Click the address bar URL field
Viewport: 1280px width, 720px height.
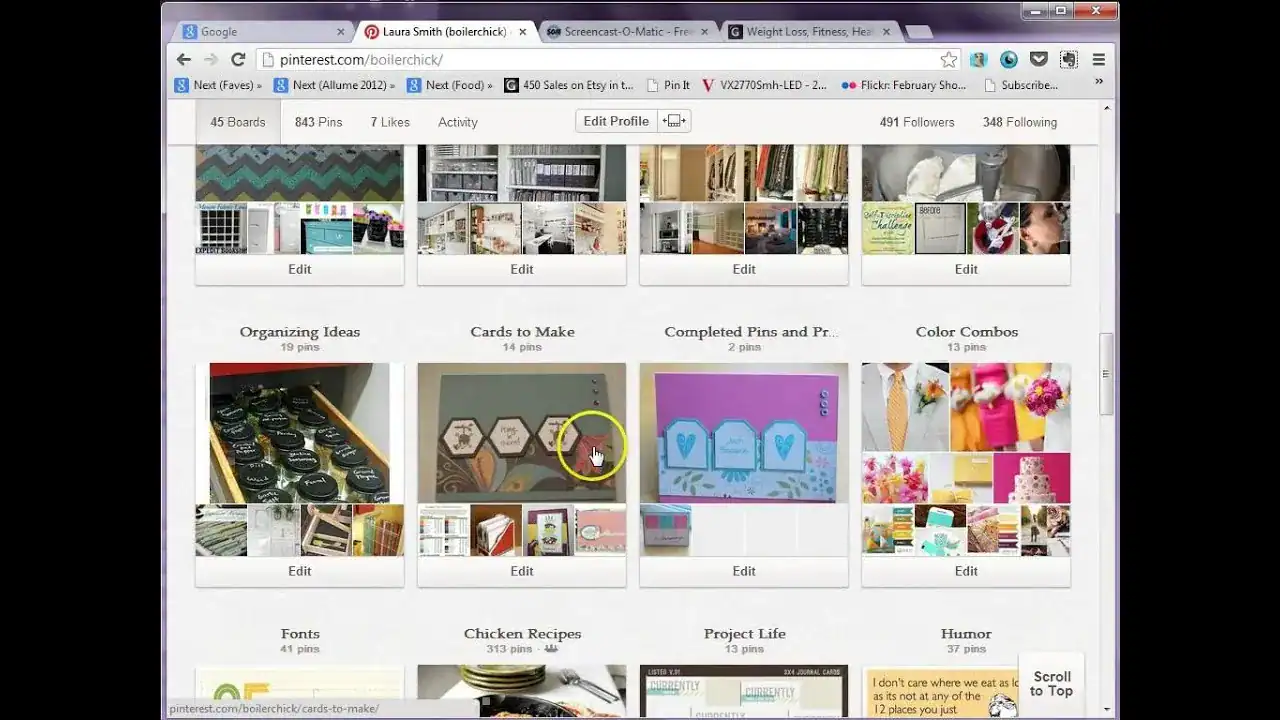(x=600, y=60)
